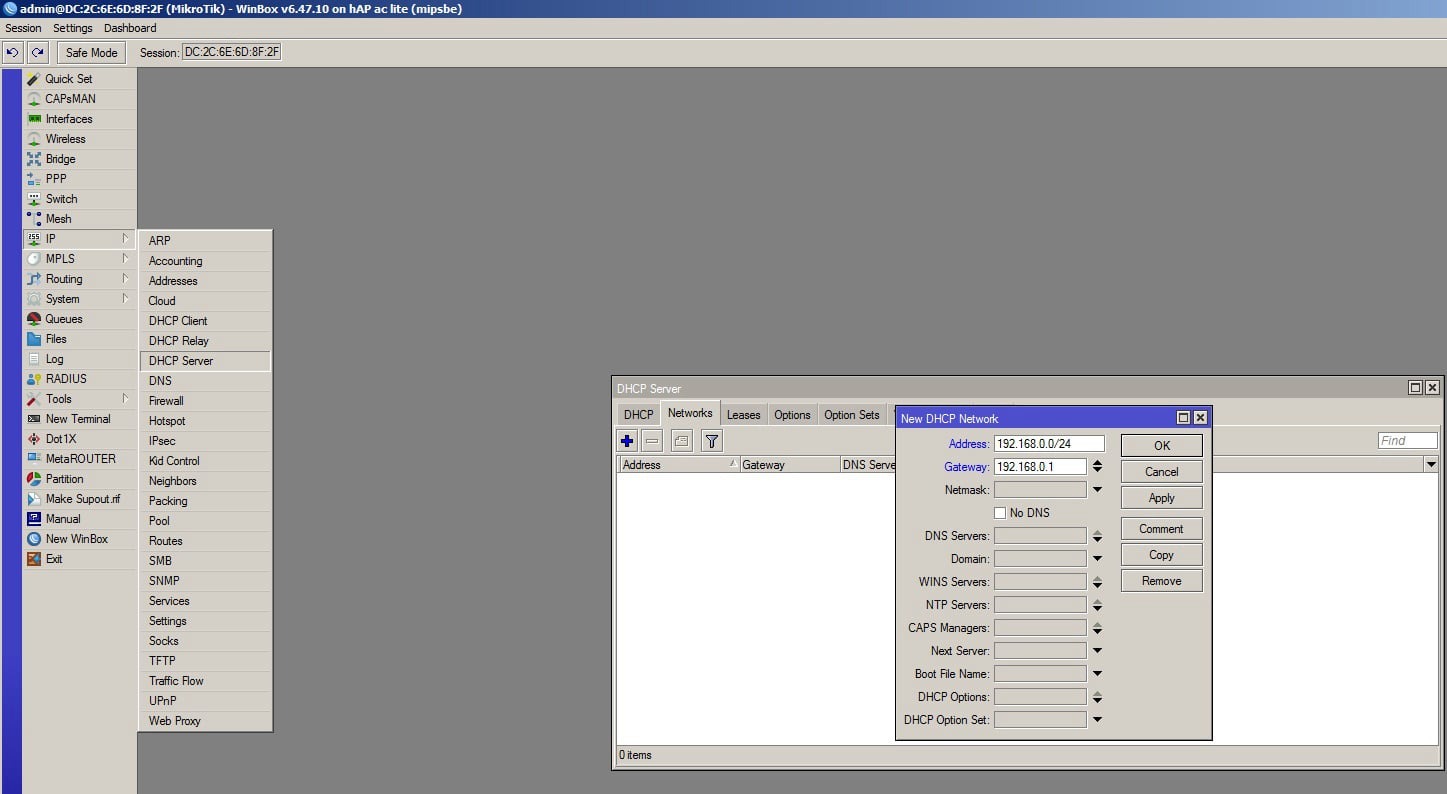
Task: Click the Redo arrow icon
Action: click(38, 53)
